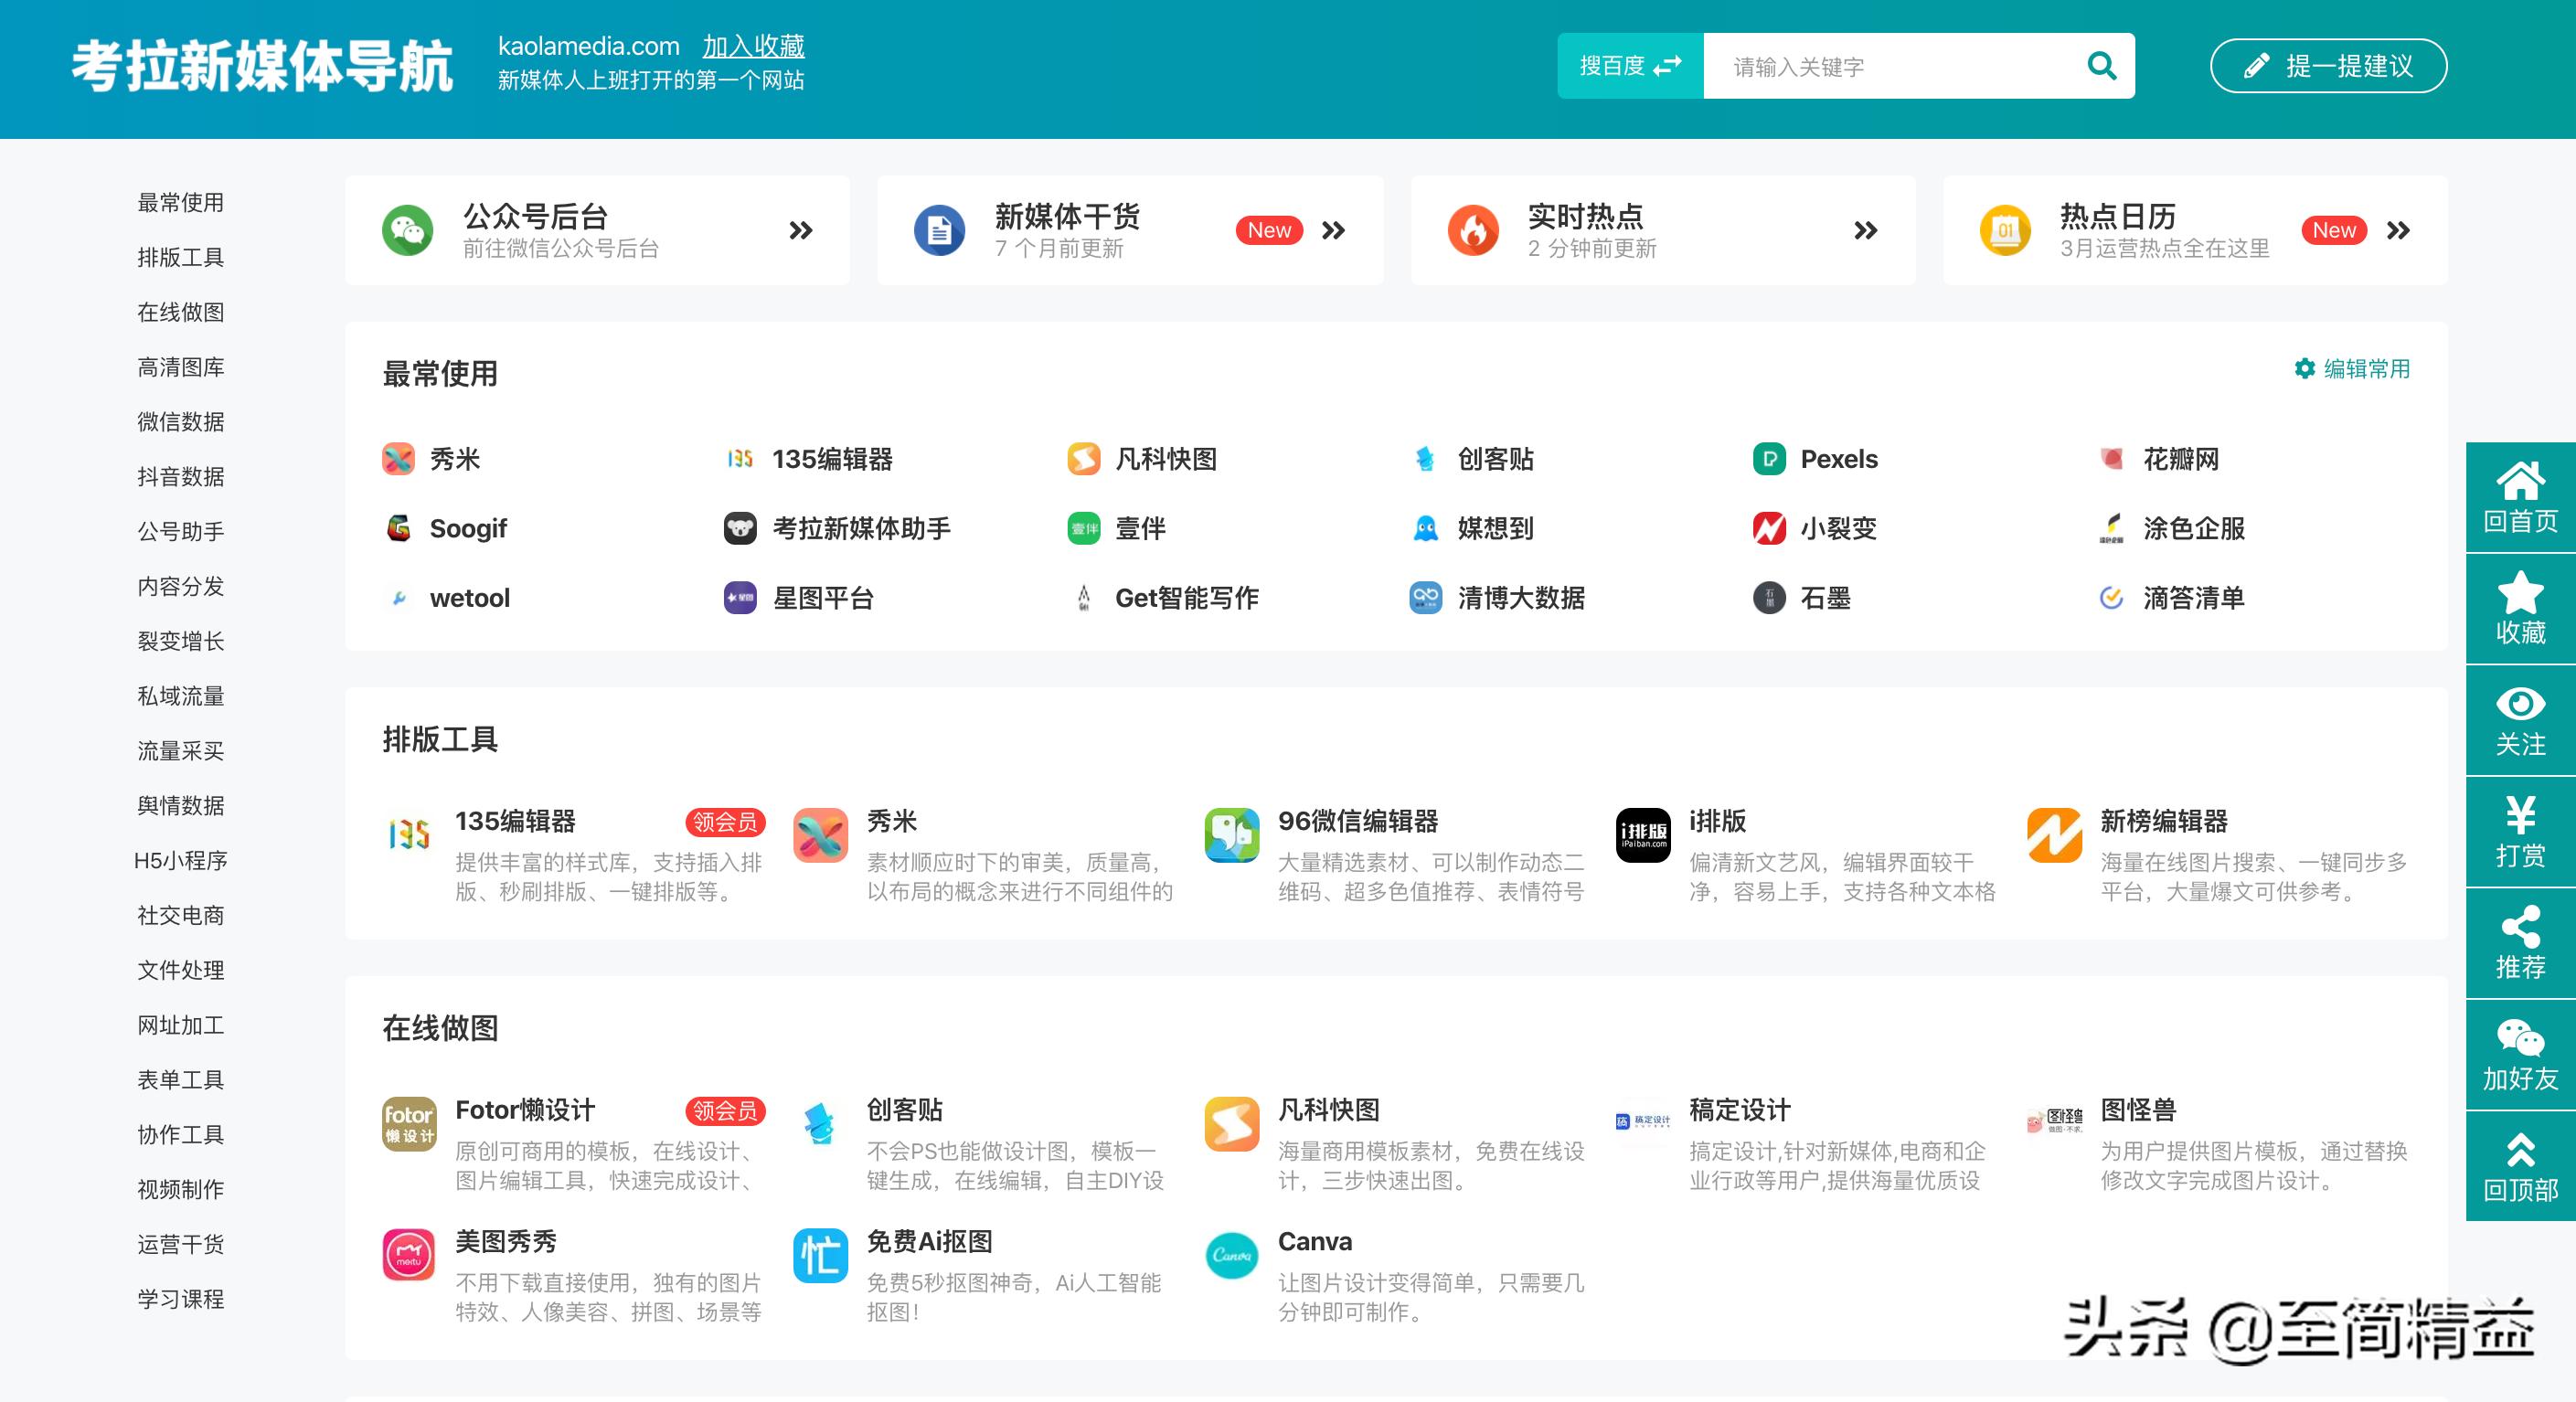
Task: Click the 清博大数据 icon
Action: 1426,598
